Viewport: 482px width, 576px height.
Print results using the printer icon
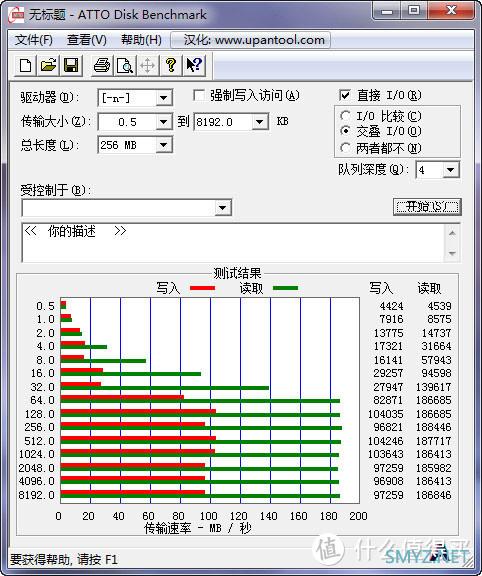pos(102,66)
